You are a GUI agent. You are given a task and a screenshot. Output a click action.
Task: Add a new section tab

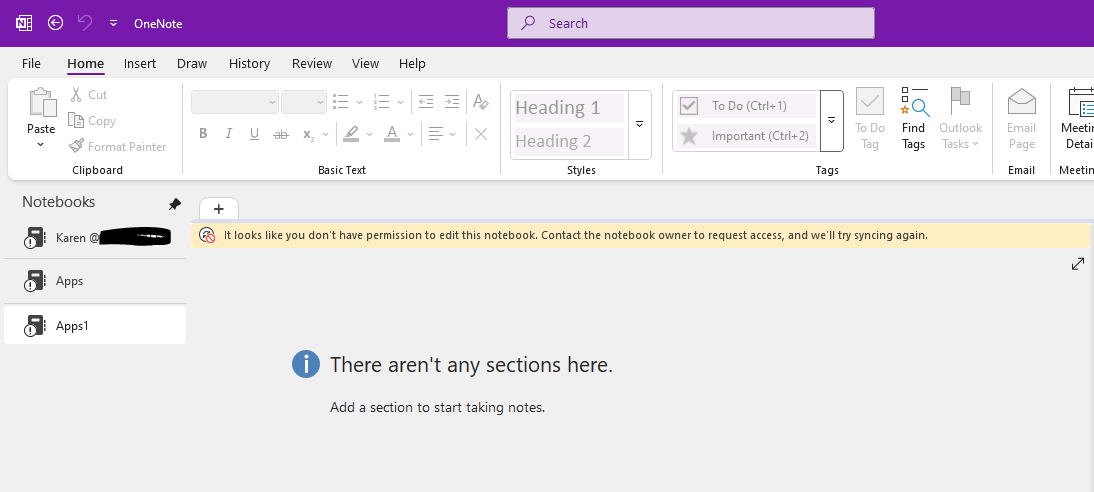click(x=218, y=209)
